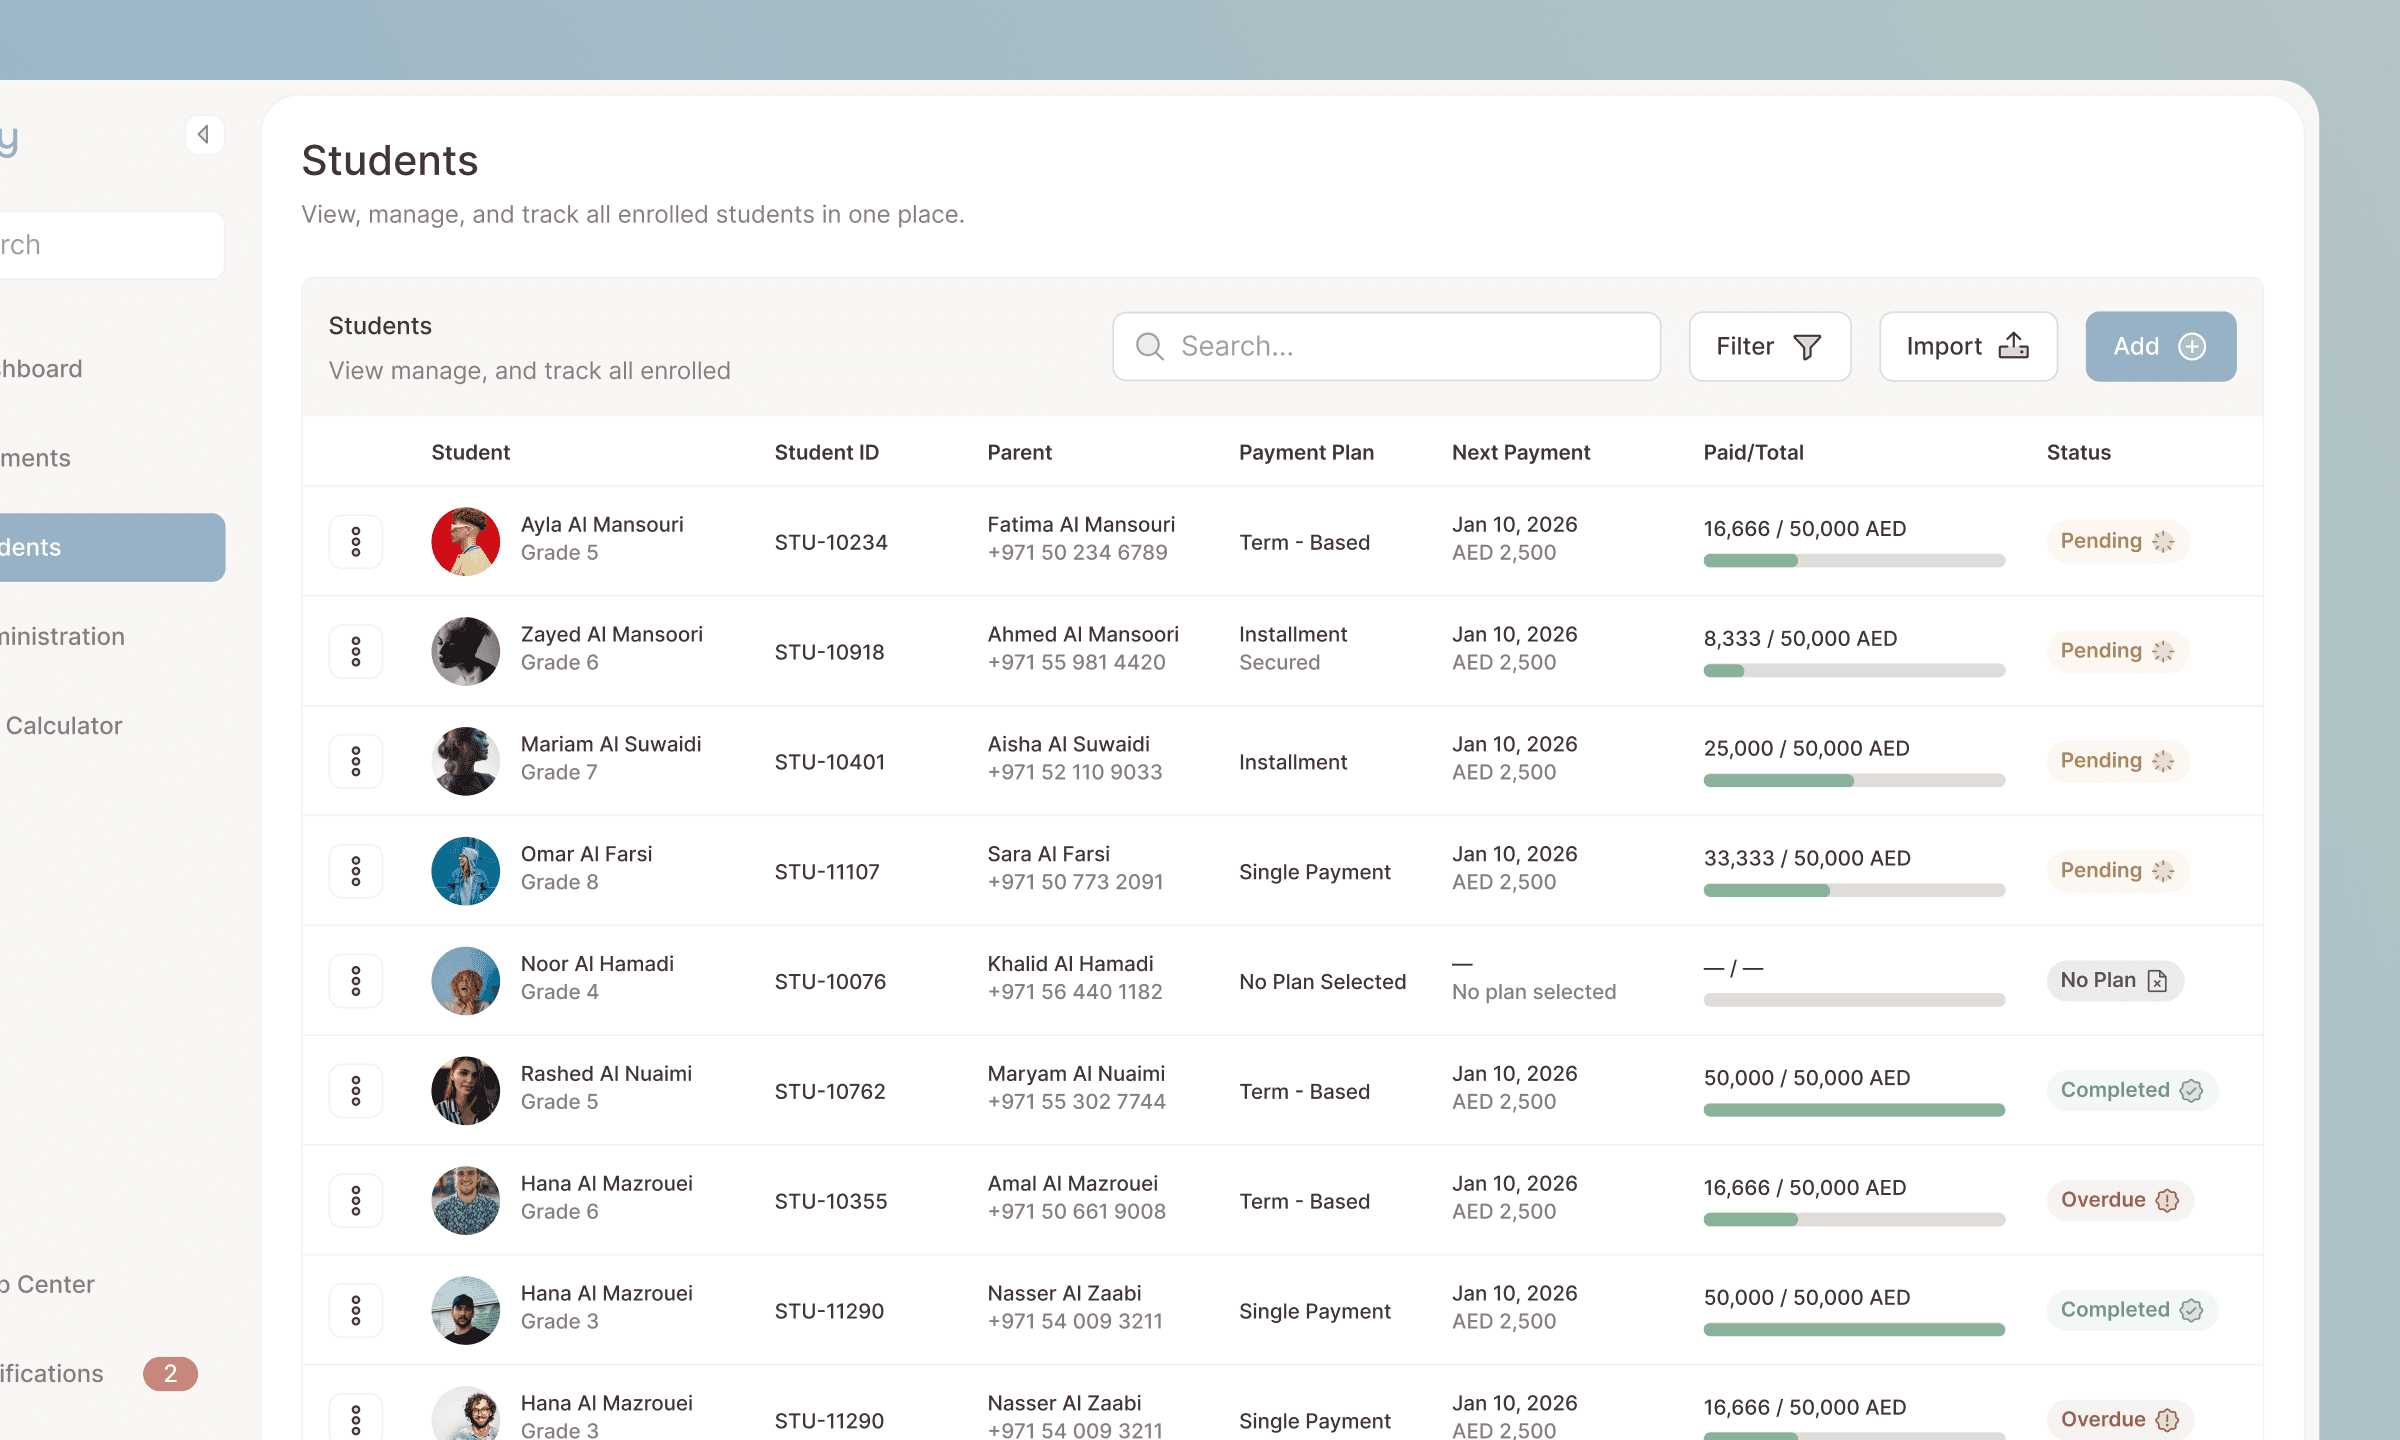Open the Filter options
Screen dimensions: 2400x1440
click(1769, 346)
